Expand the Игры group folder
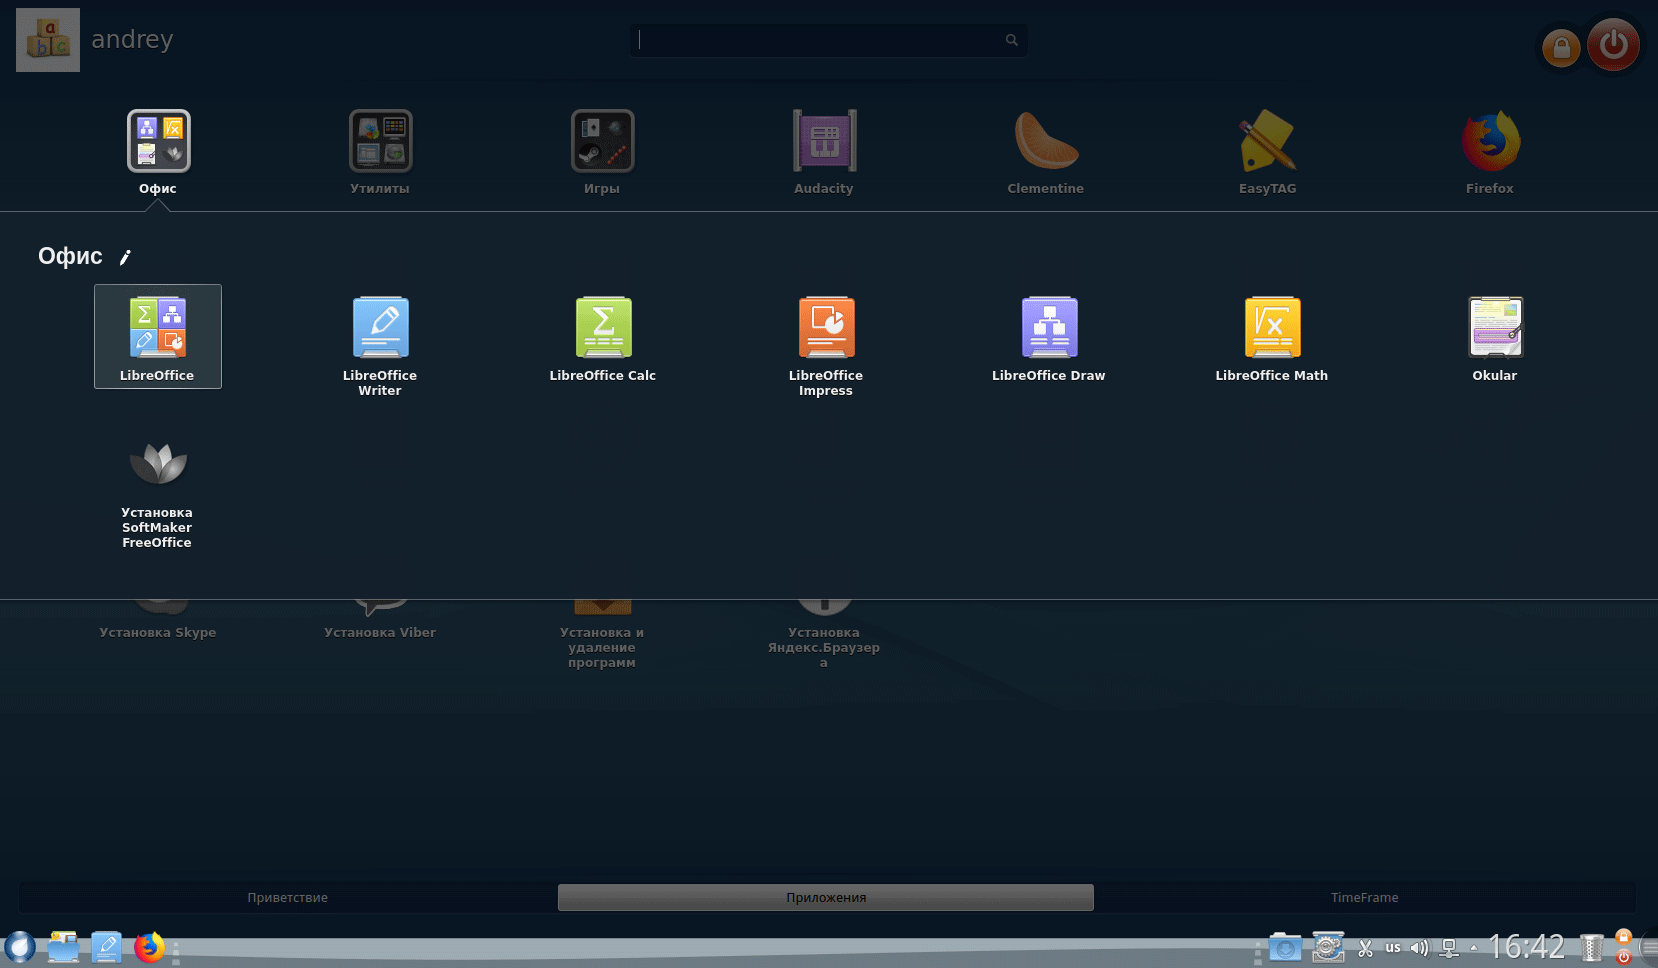 tap(602, 141)
